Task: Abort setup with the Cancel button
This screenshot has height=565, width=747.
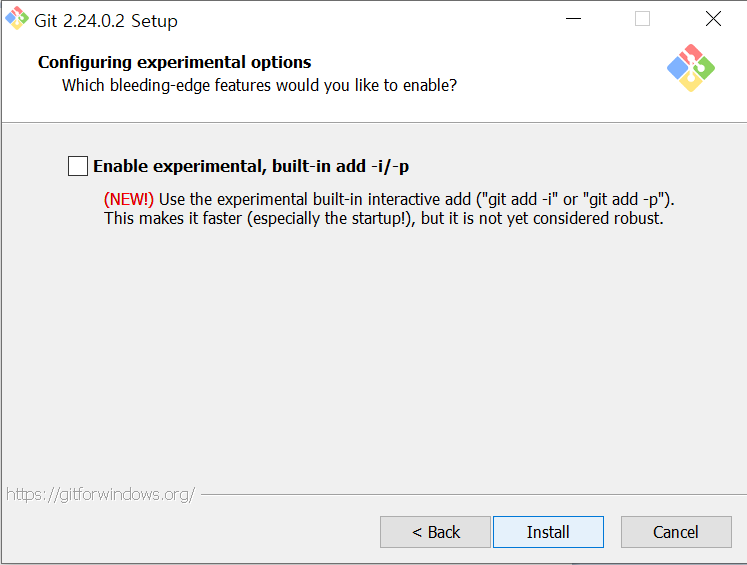Action: [676, 532]
